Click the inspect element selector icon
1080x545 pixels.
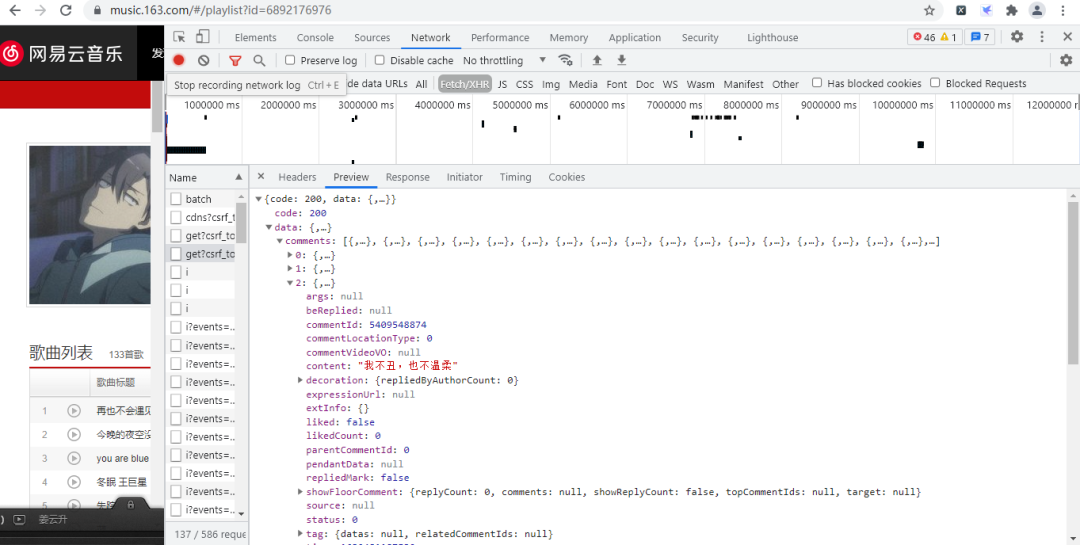pos(180,37)
